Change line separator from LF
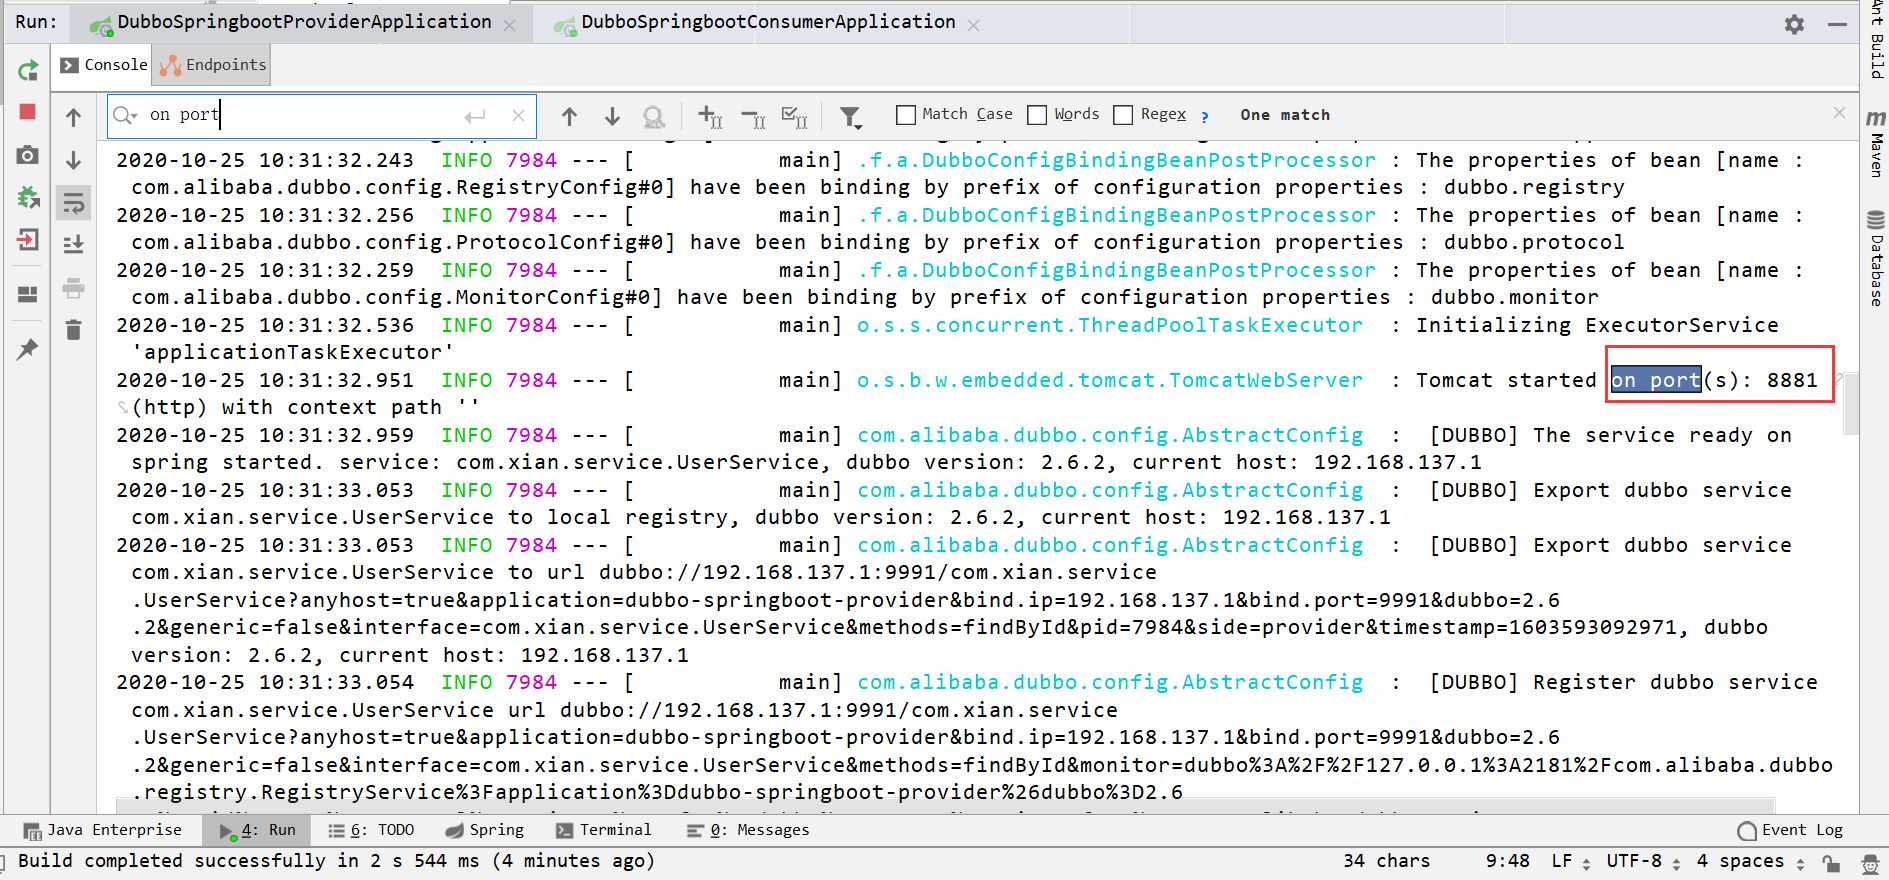1889x880 pixels. (x=1570, y=861)
